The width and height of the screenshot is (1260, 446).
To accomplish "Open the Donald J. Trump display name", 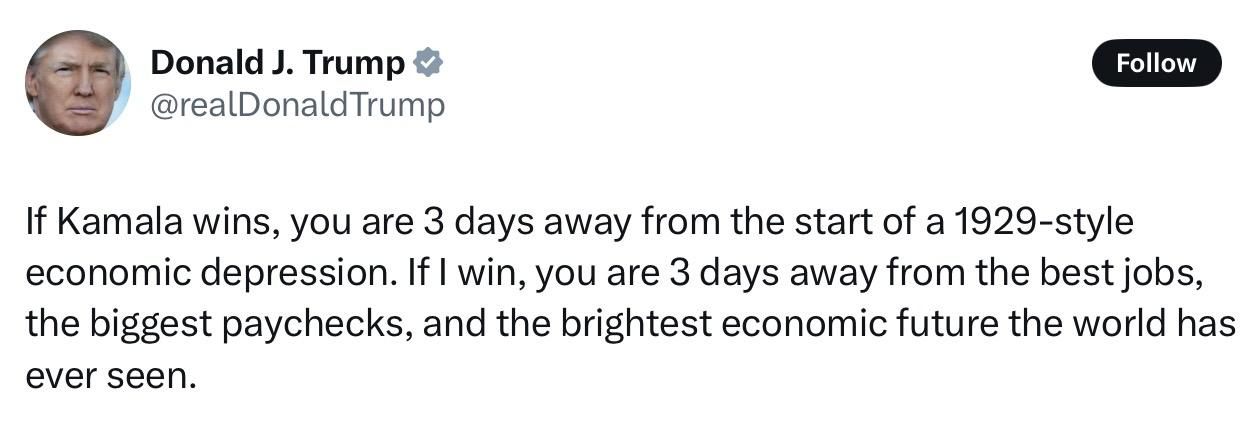I will click(x=277, y=63).
